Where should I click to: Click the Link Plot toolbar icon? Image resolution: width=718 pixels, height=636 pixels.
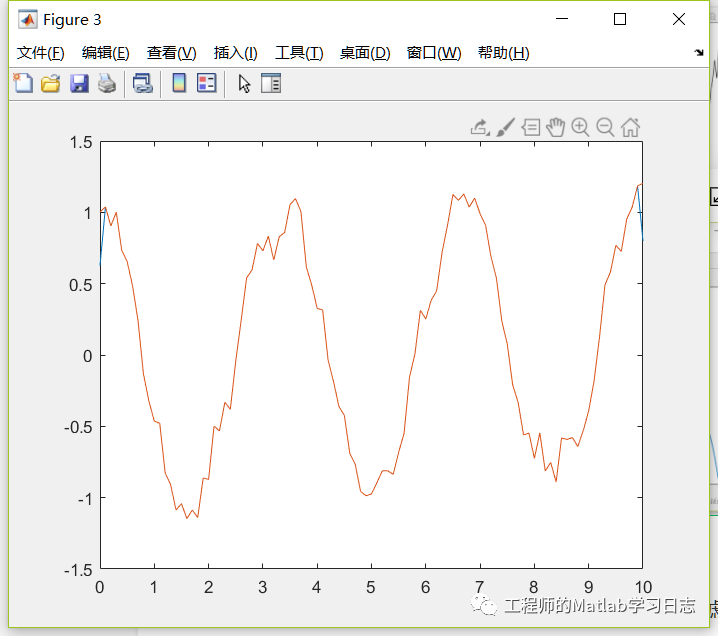point(142,84)
